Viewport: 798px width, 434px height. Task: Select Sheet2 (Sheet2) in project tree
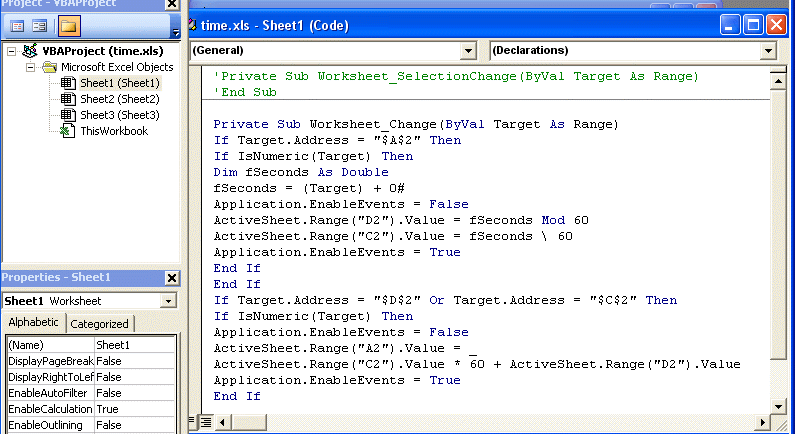pos(120,99)
